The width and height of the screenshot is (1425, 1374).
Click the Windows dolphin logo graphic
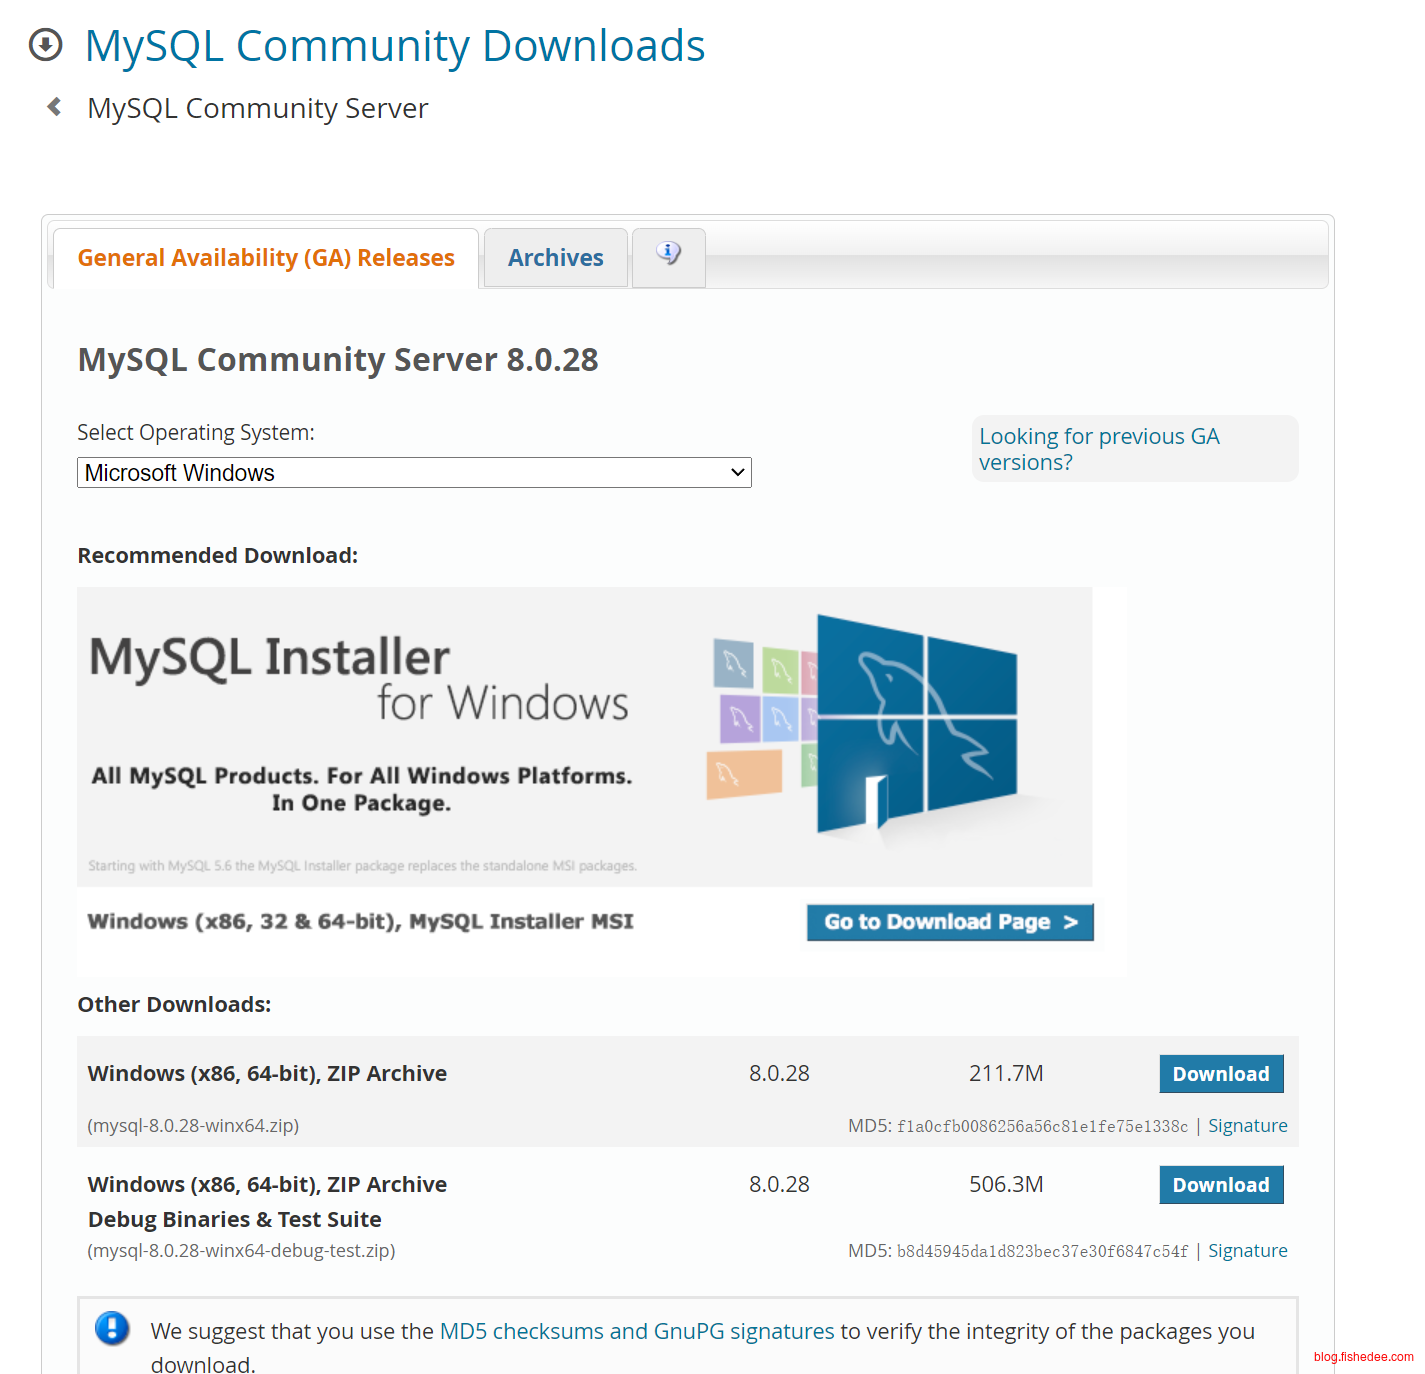coord(916,724)
